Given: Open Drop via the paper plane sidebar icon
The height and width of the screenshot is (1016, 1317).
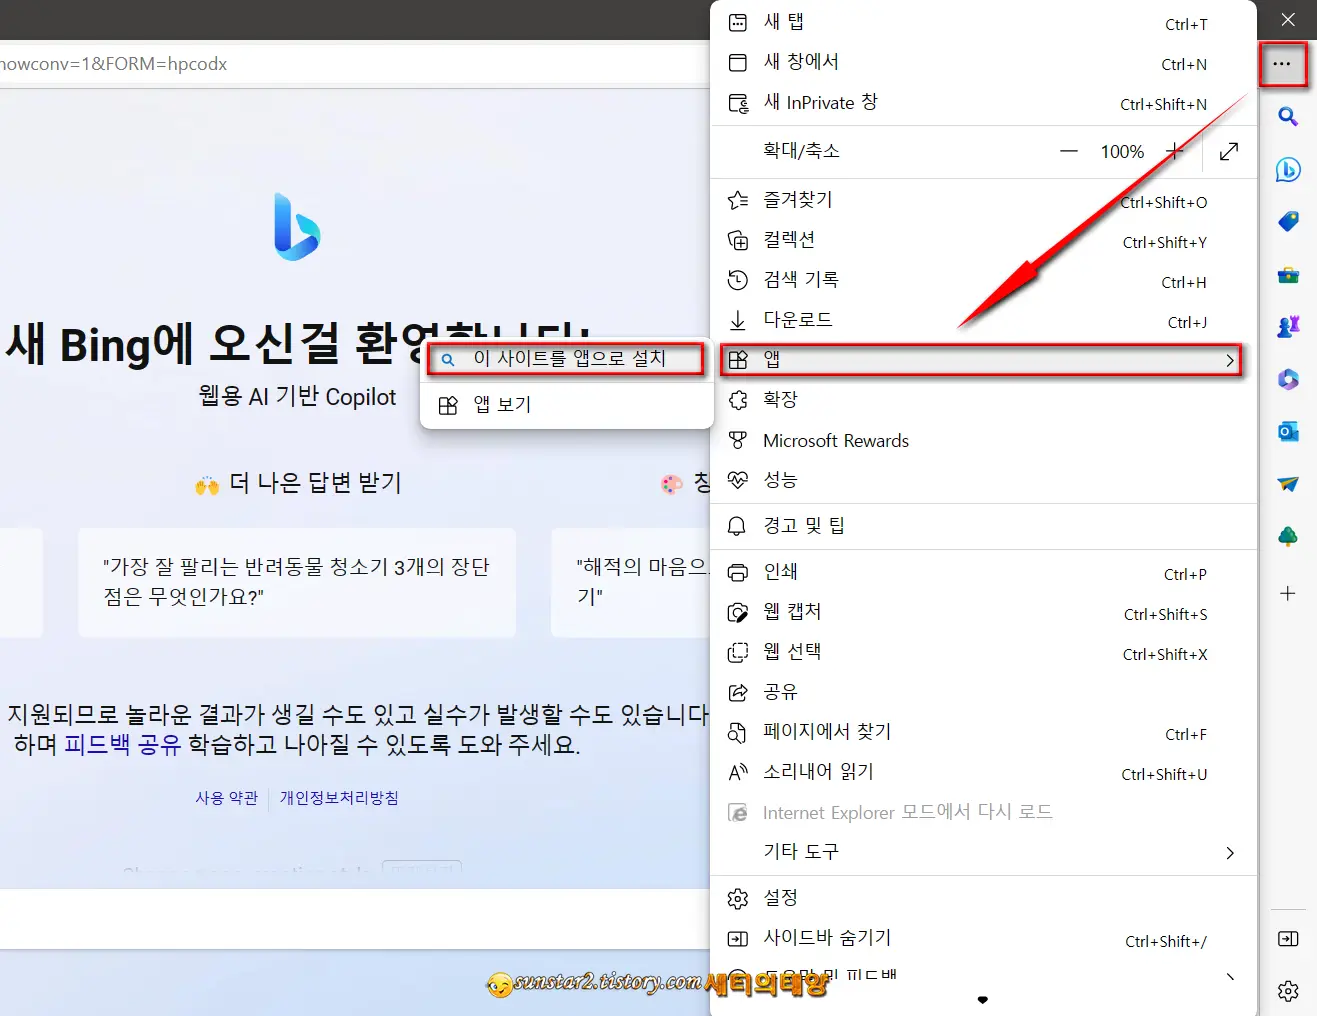Looking at the screenshot, I should (1288, 485).
